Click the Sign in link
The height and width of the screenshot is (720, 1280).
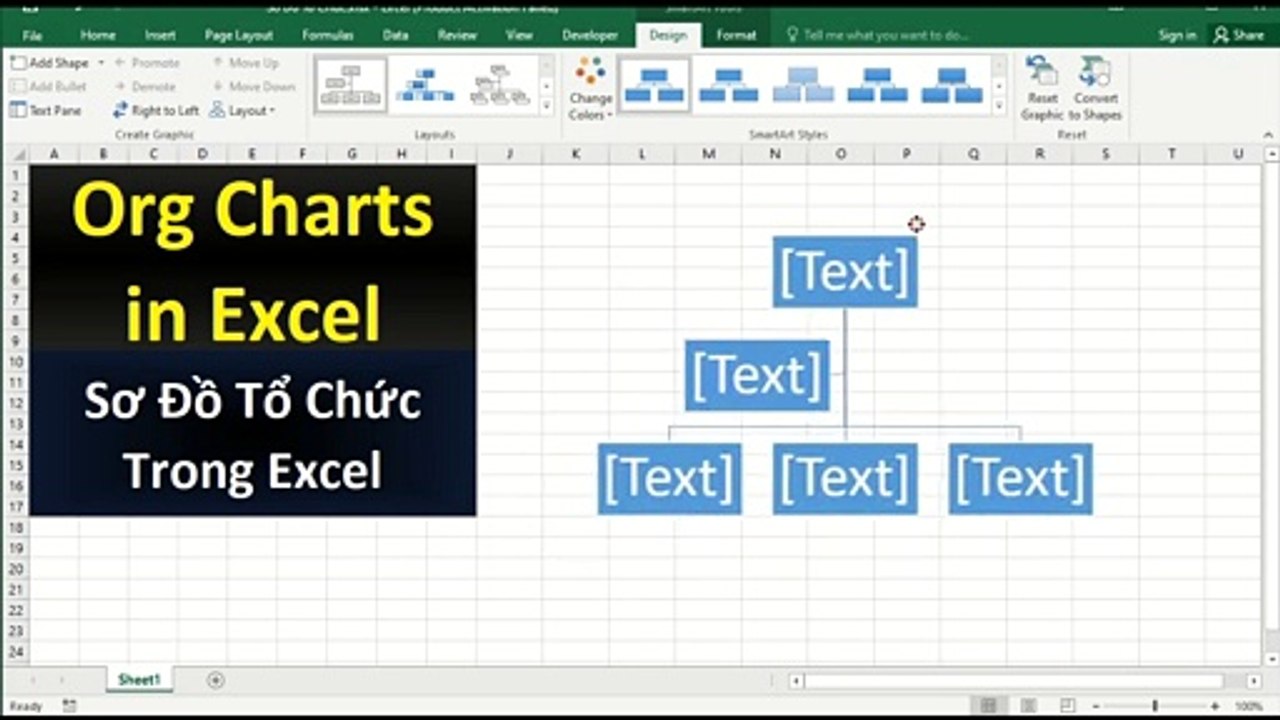pyautogui.click(x=1177, y=35)
